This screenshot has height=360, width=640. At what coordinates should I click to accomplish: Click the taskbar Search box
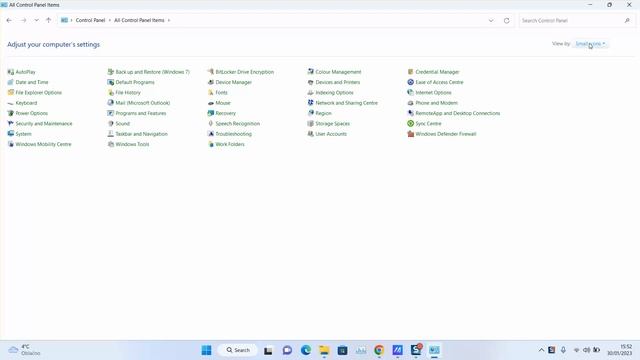(x=238, y=350)
